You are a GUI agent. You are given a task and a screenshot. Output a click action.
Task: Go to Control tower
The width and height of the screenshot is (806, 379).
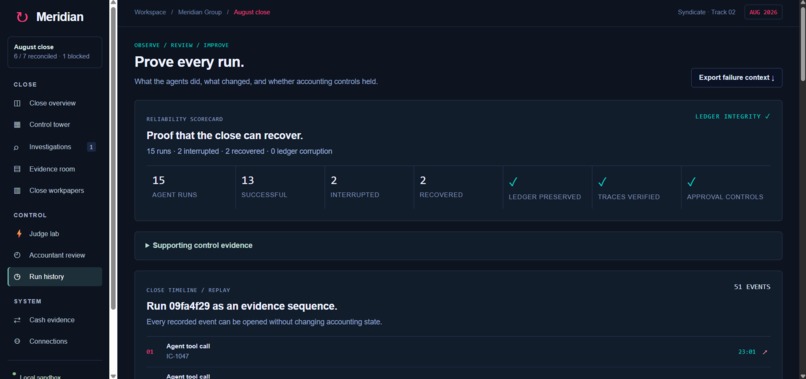pyautogui.click(x=54, y=125)
